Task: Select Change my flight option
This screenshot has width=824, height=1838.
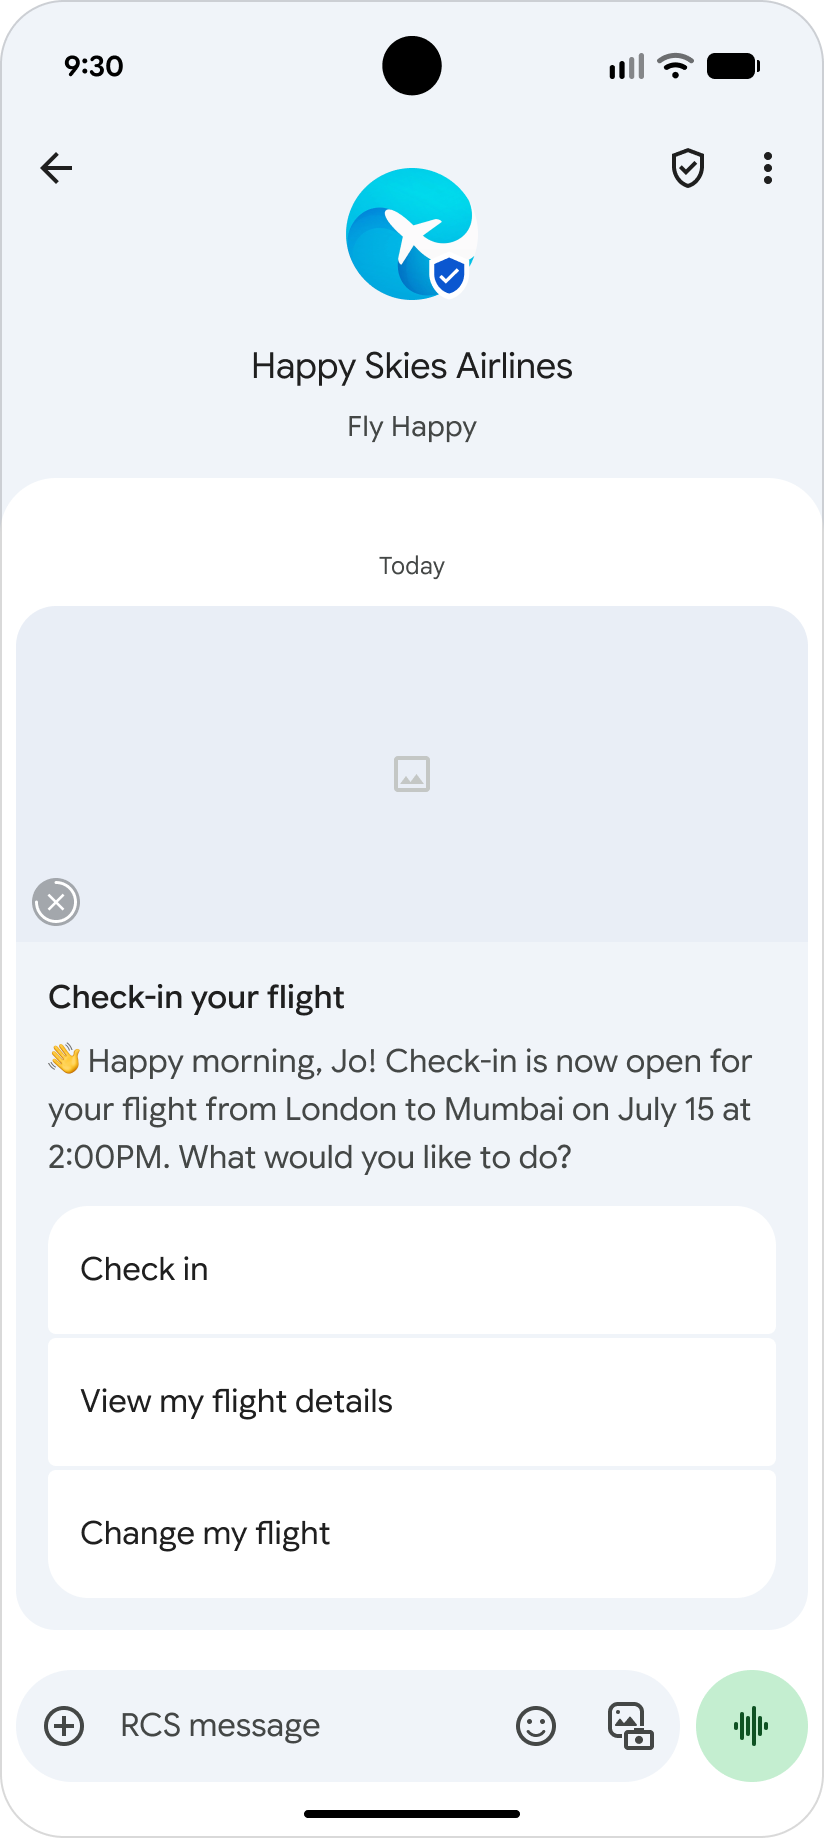Action: coord(412,1533)
